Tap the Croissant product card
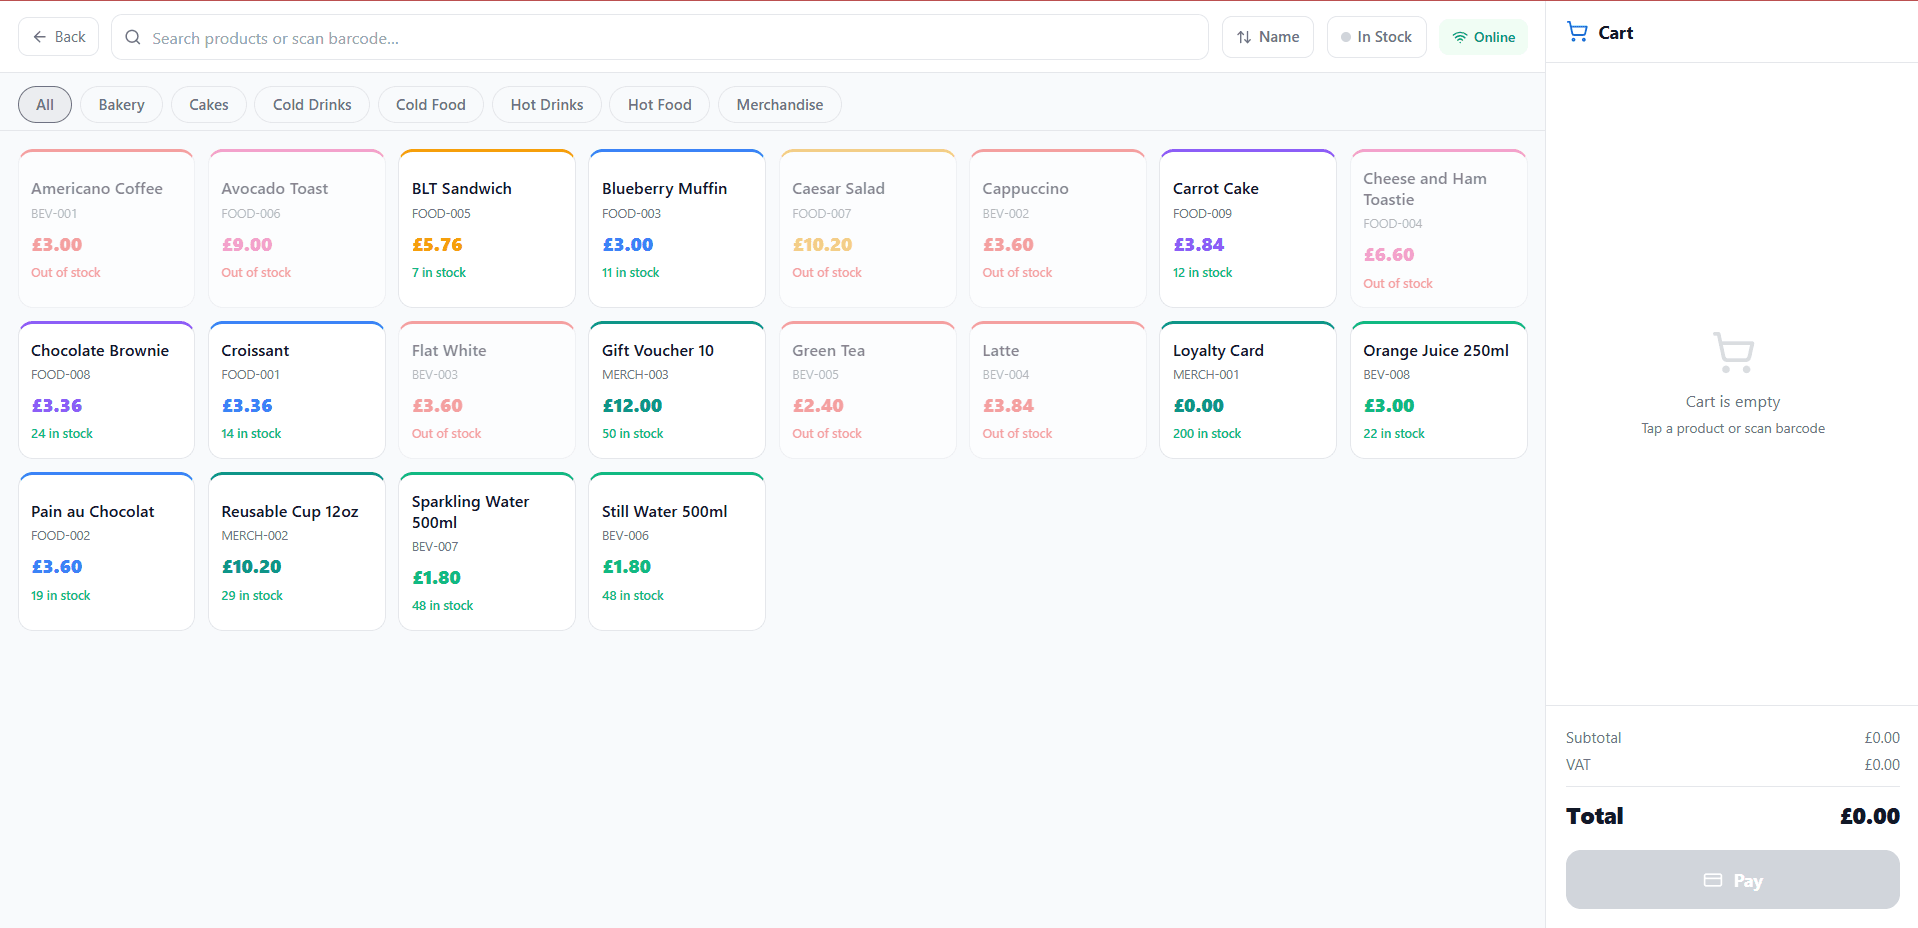 pos(297,390)
